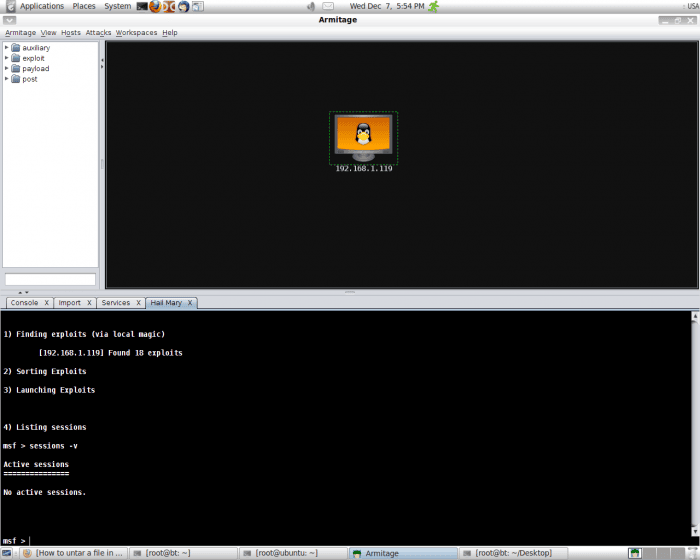Viewport: 700px width, 560px height.
Task: Open the Armitage menu
Action: pyautogui.click(x=20, y=33)
